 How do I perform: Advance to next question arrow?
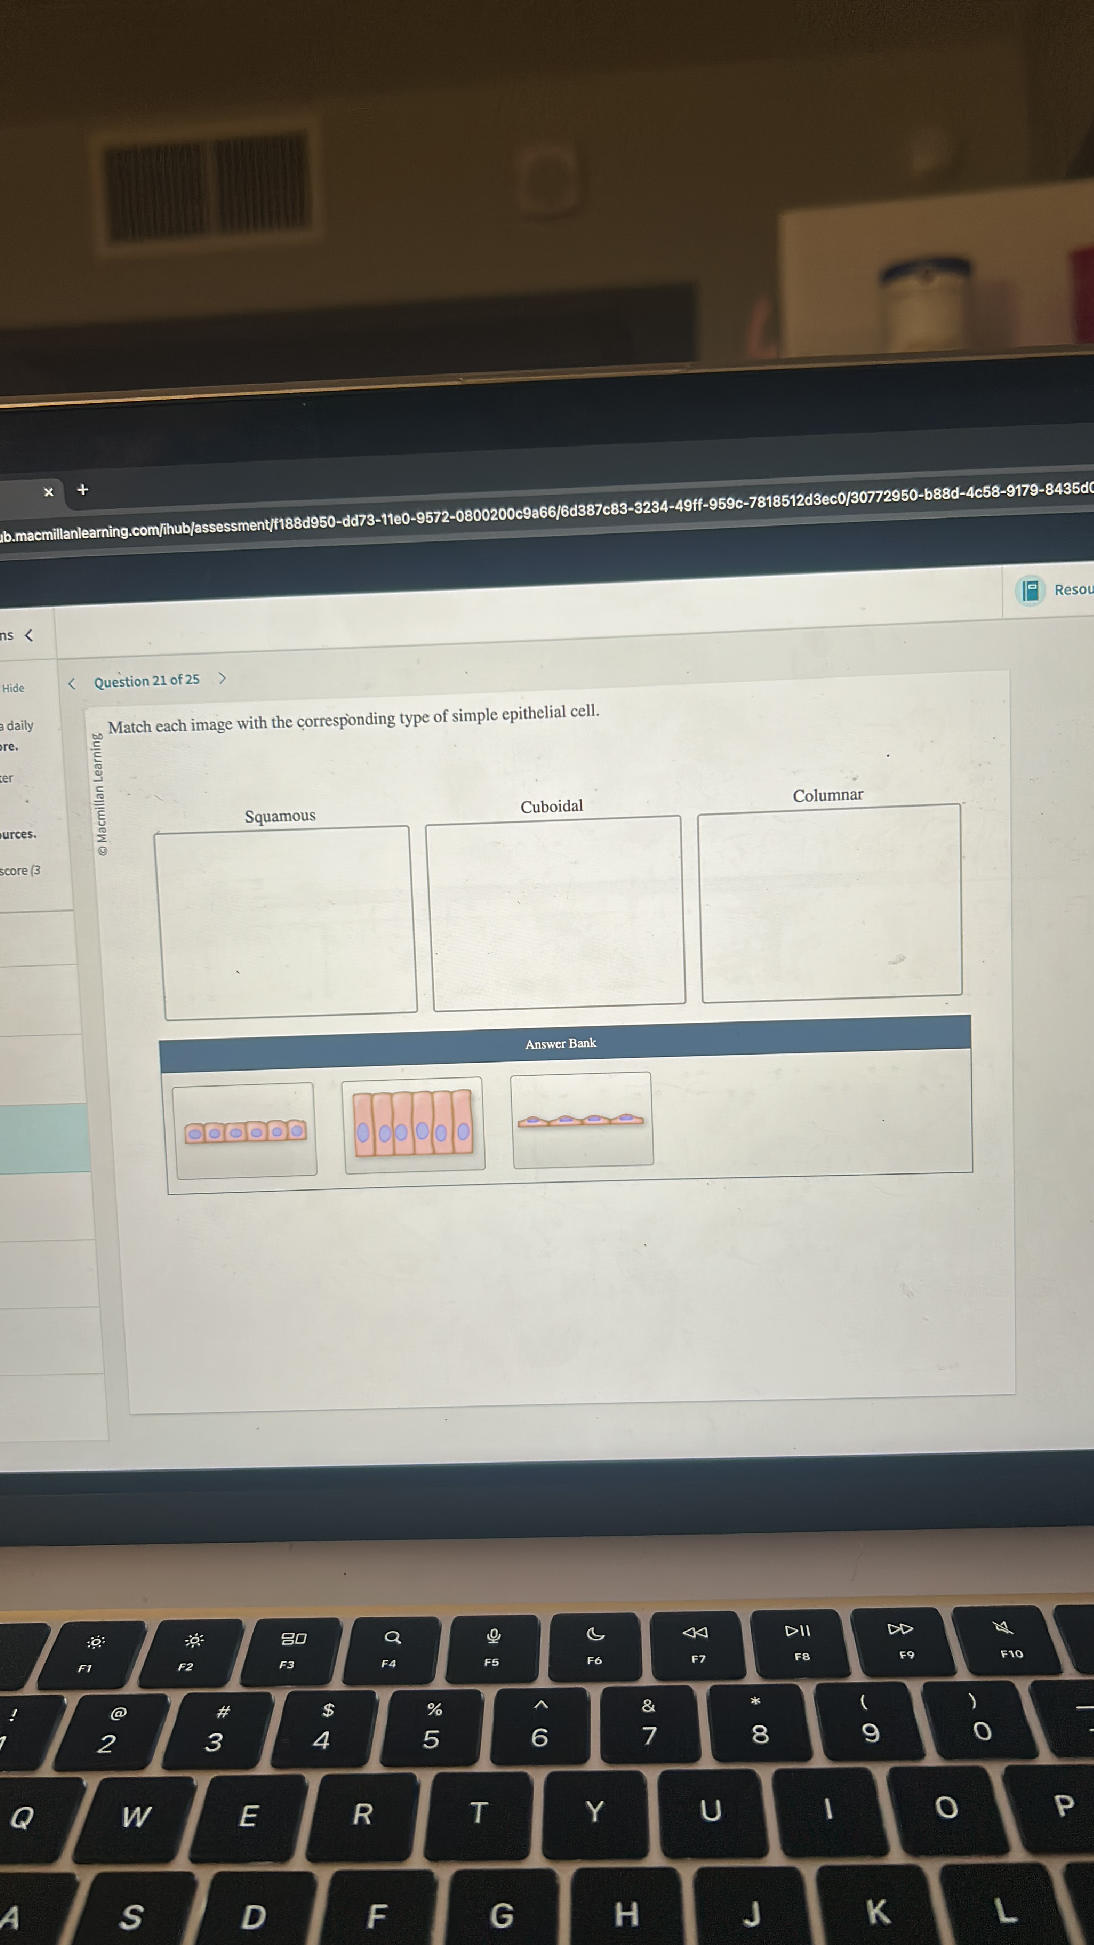[x=222, y=678]
